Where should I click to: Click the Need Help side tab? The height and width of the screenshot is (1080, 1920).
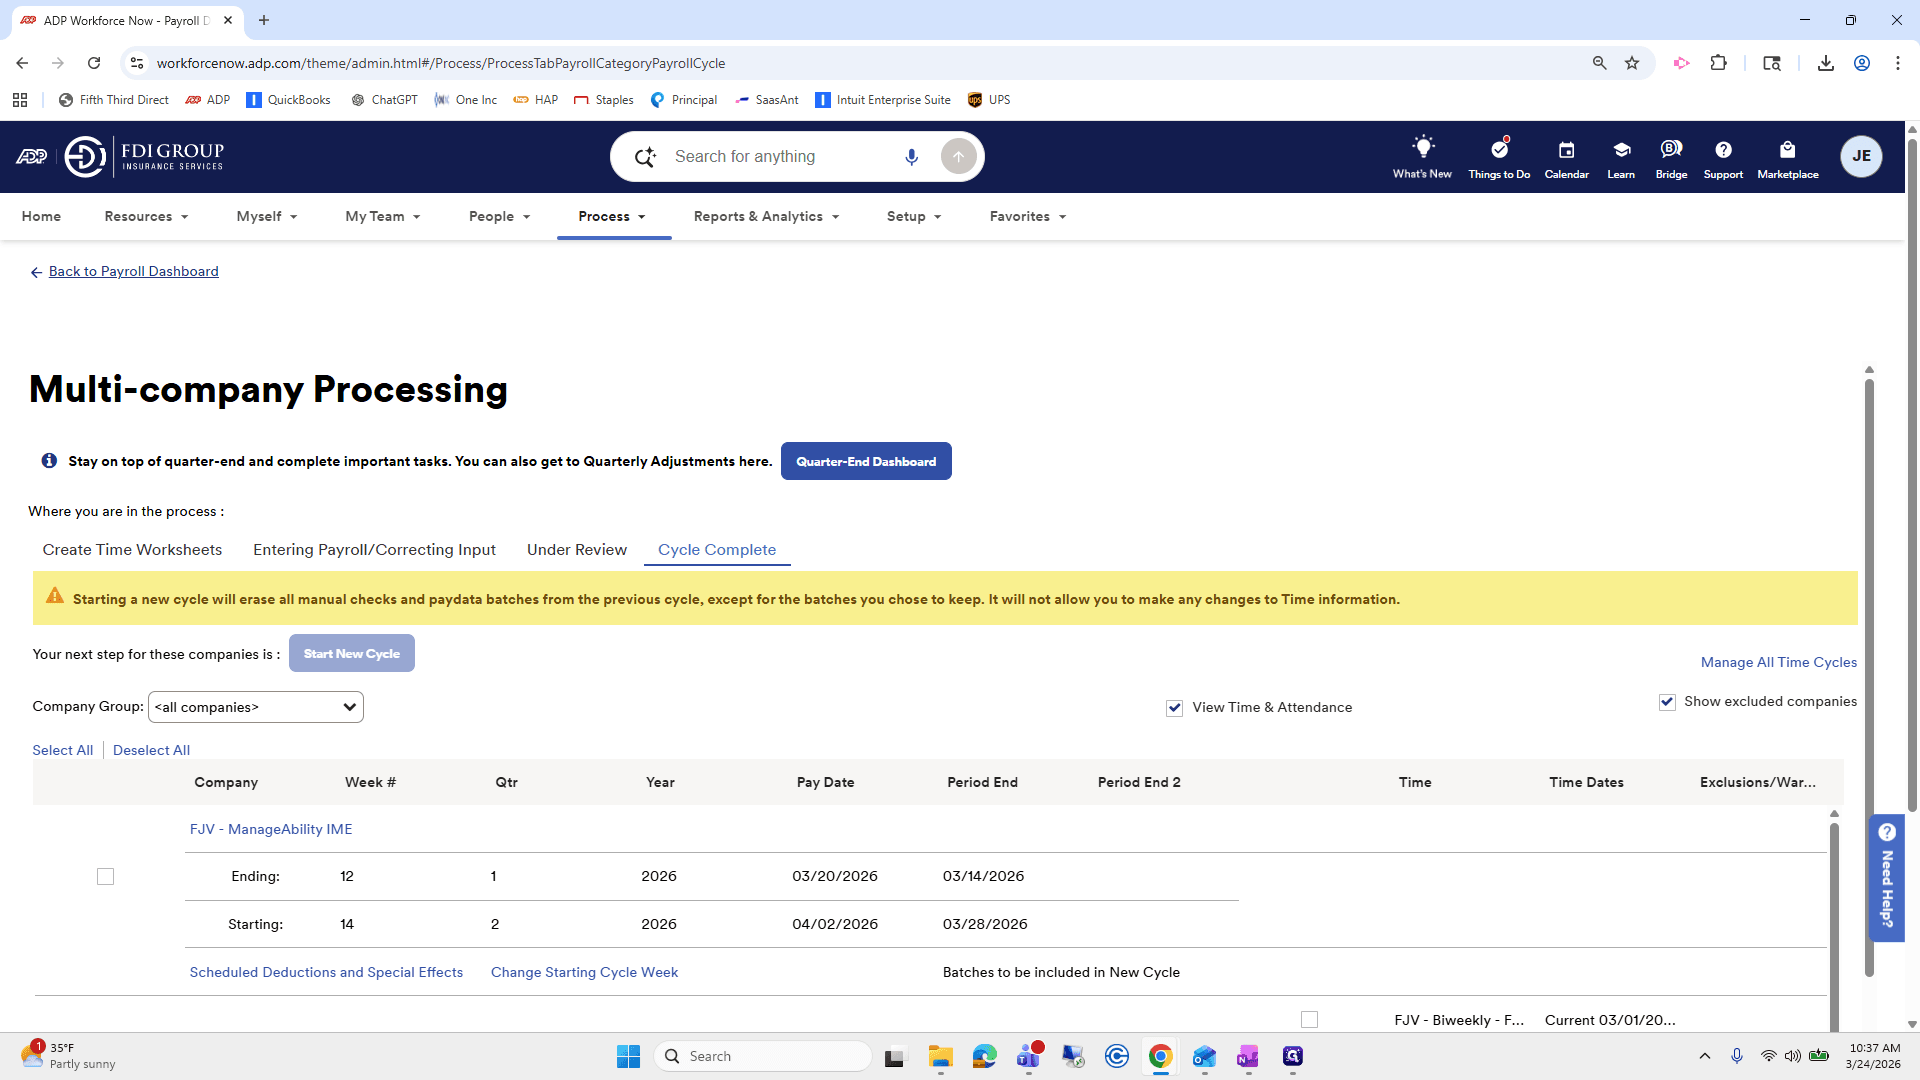[x=1887, y=877]
